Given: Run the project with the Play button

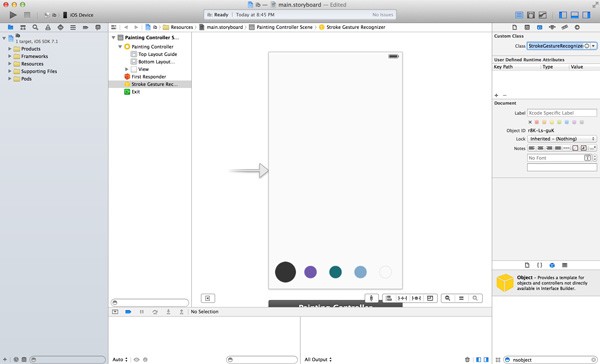Looking at the screenshot, I should click(13, 15).
